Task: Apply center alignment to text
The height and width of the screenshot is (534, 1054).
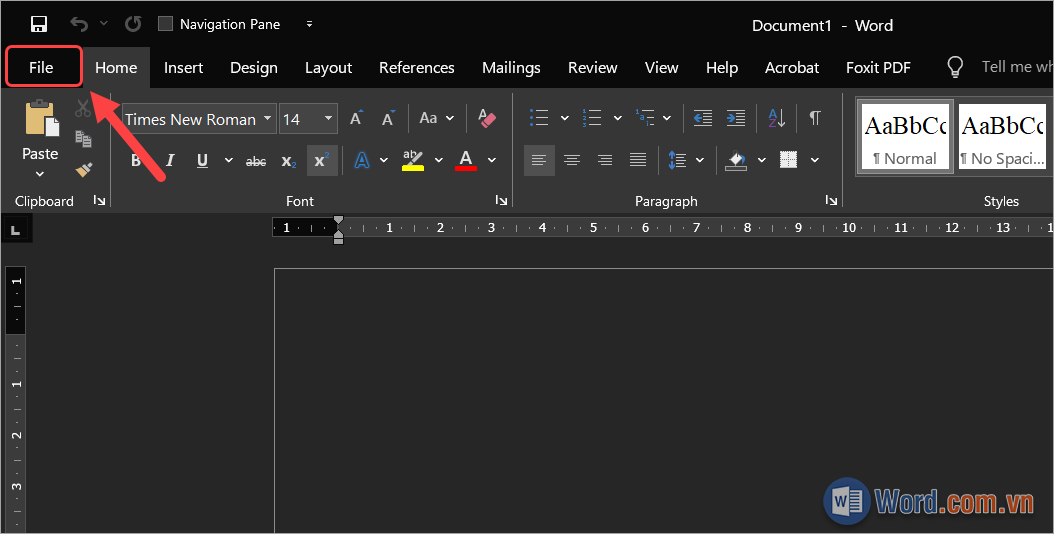Action: click(x=572, y=160)
